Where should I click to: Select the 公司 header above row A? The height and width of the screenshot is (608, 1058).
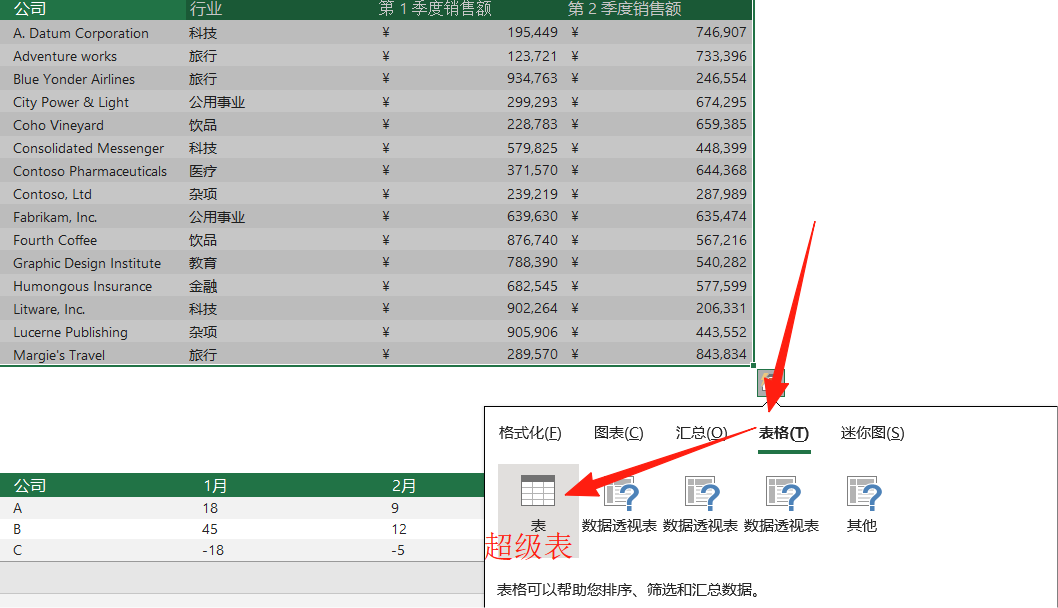[x=30, y=485]
